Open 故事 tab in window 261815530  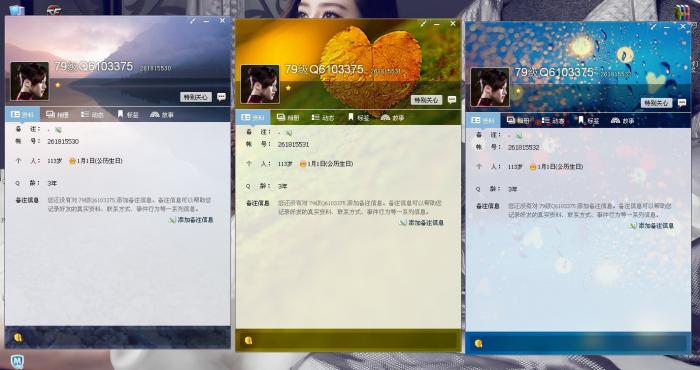tap(162, 115)
